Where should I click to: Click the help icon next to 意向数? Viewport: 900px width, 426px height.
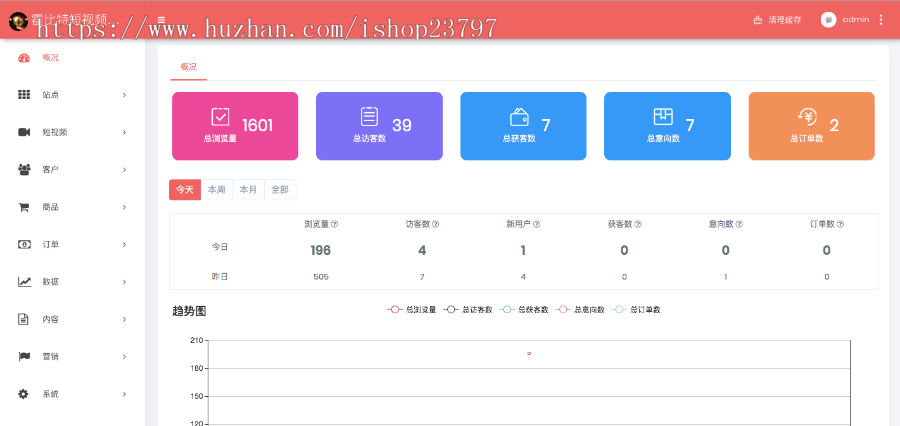tap(739, 224)
